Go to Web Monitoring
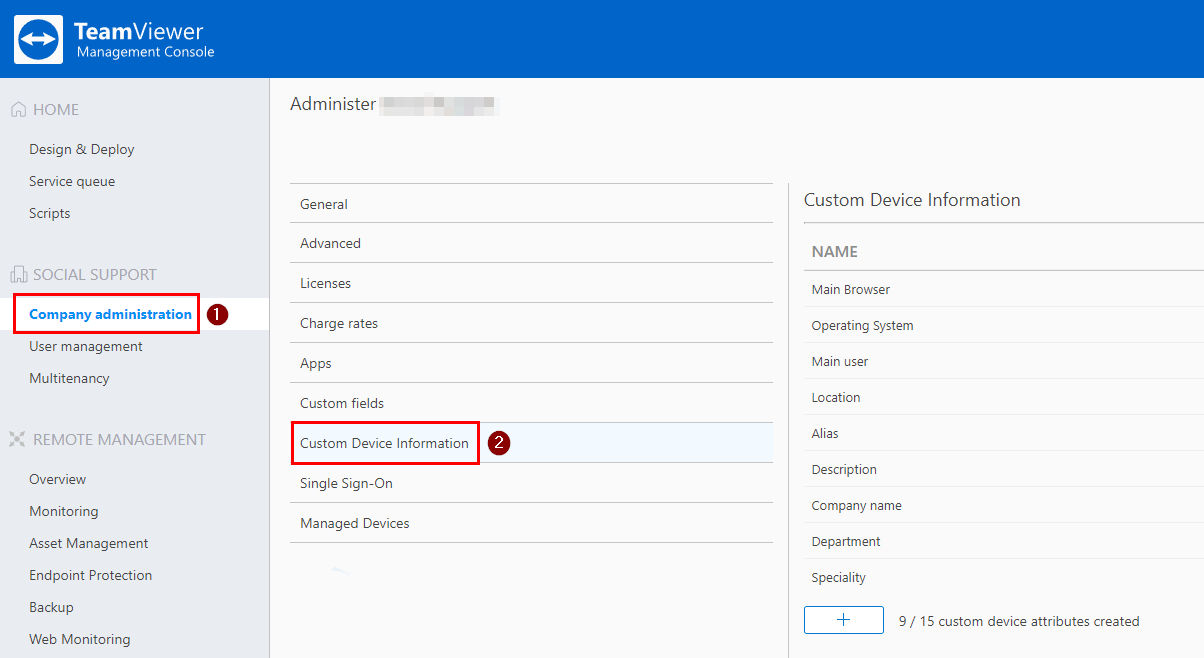This screenshot has height=658, width=1204. pyautogui.click(x=80, y=639)
